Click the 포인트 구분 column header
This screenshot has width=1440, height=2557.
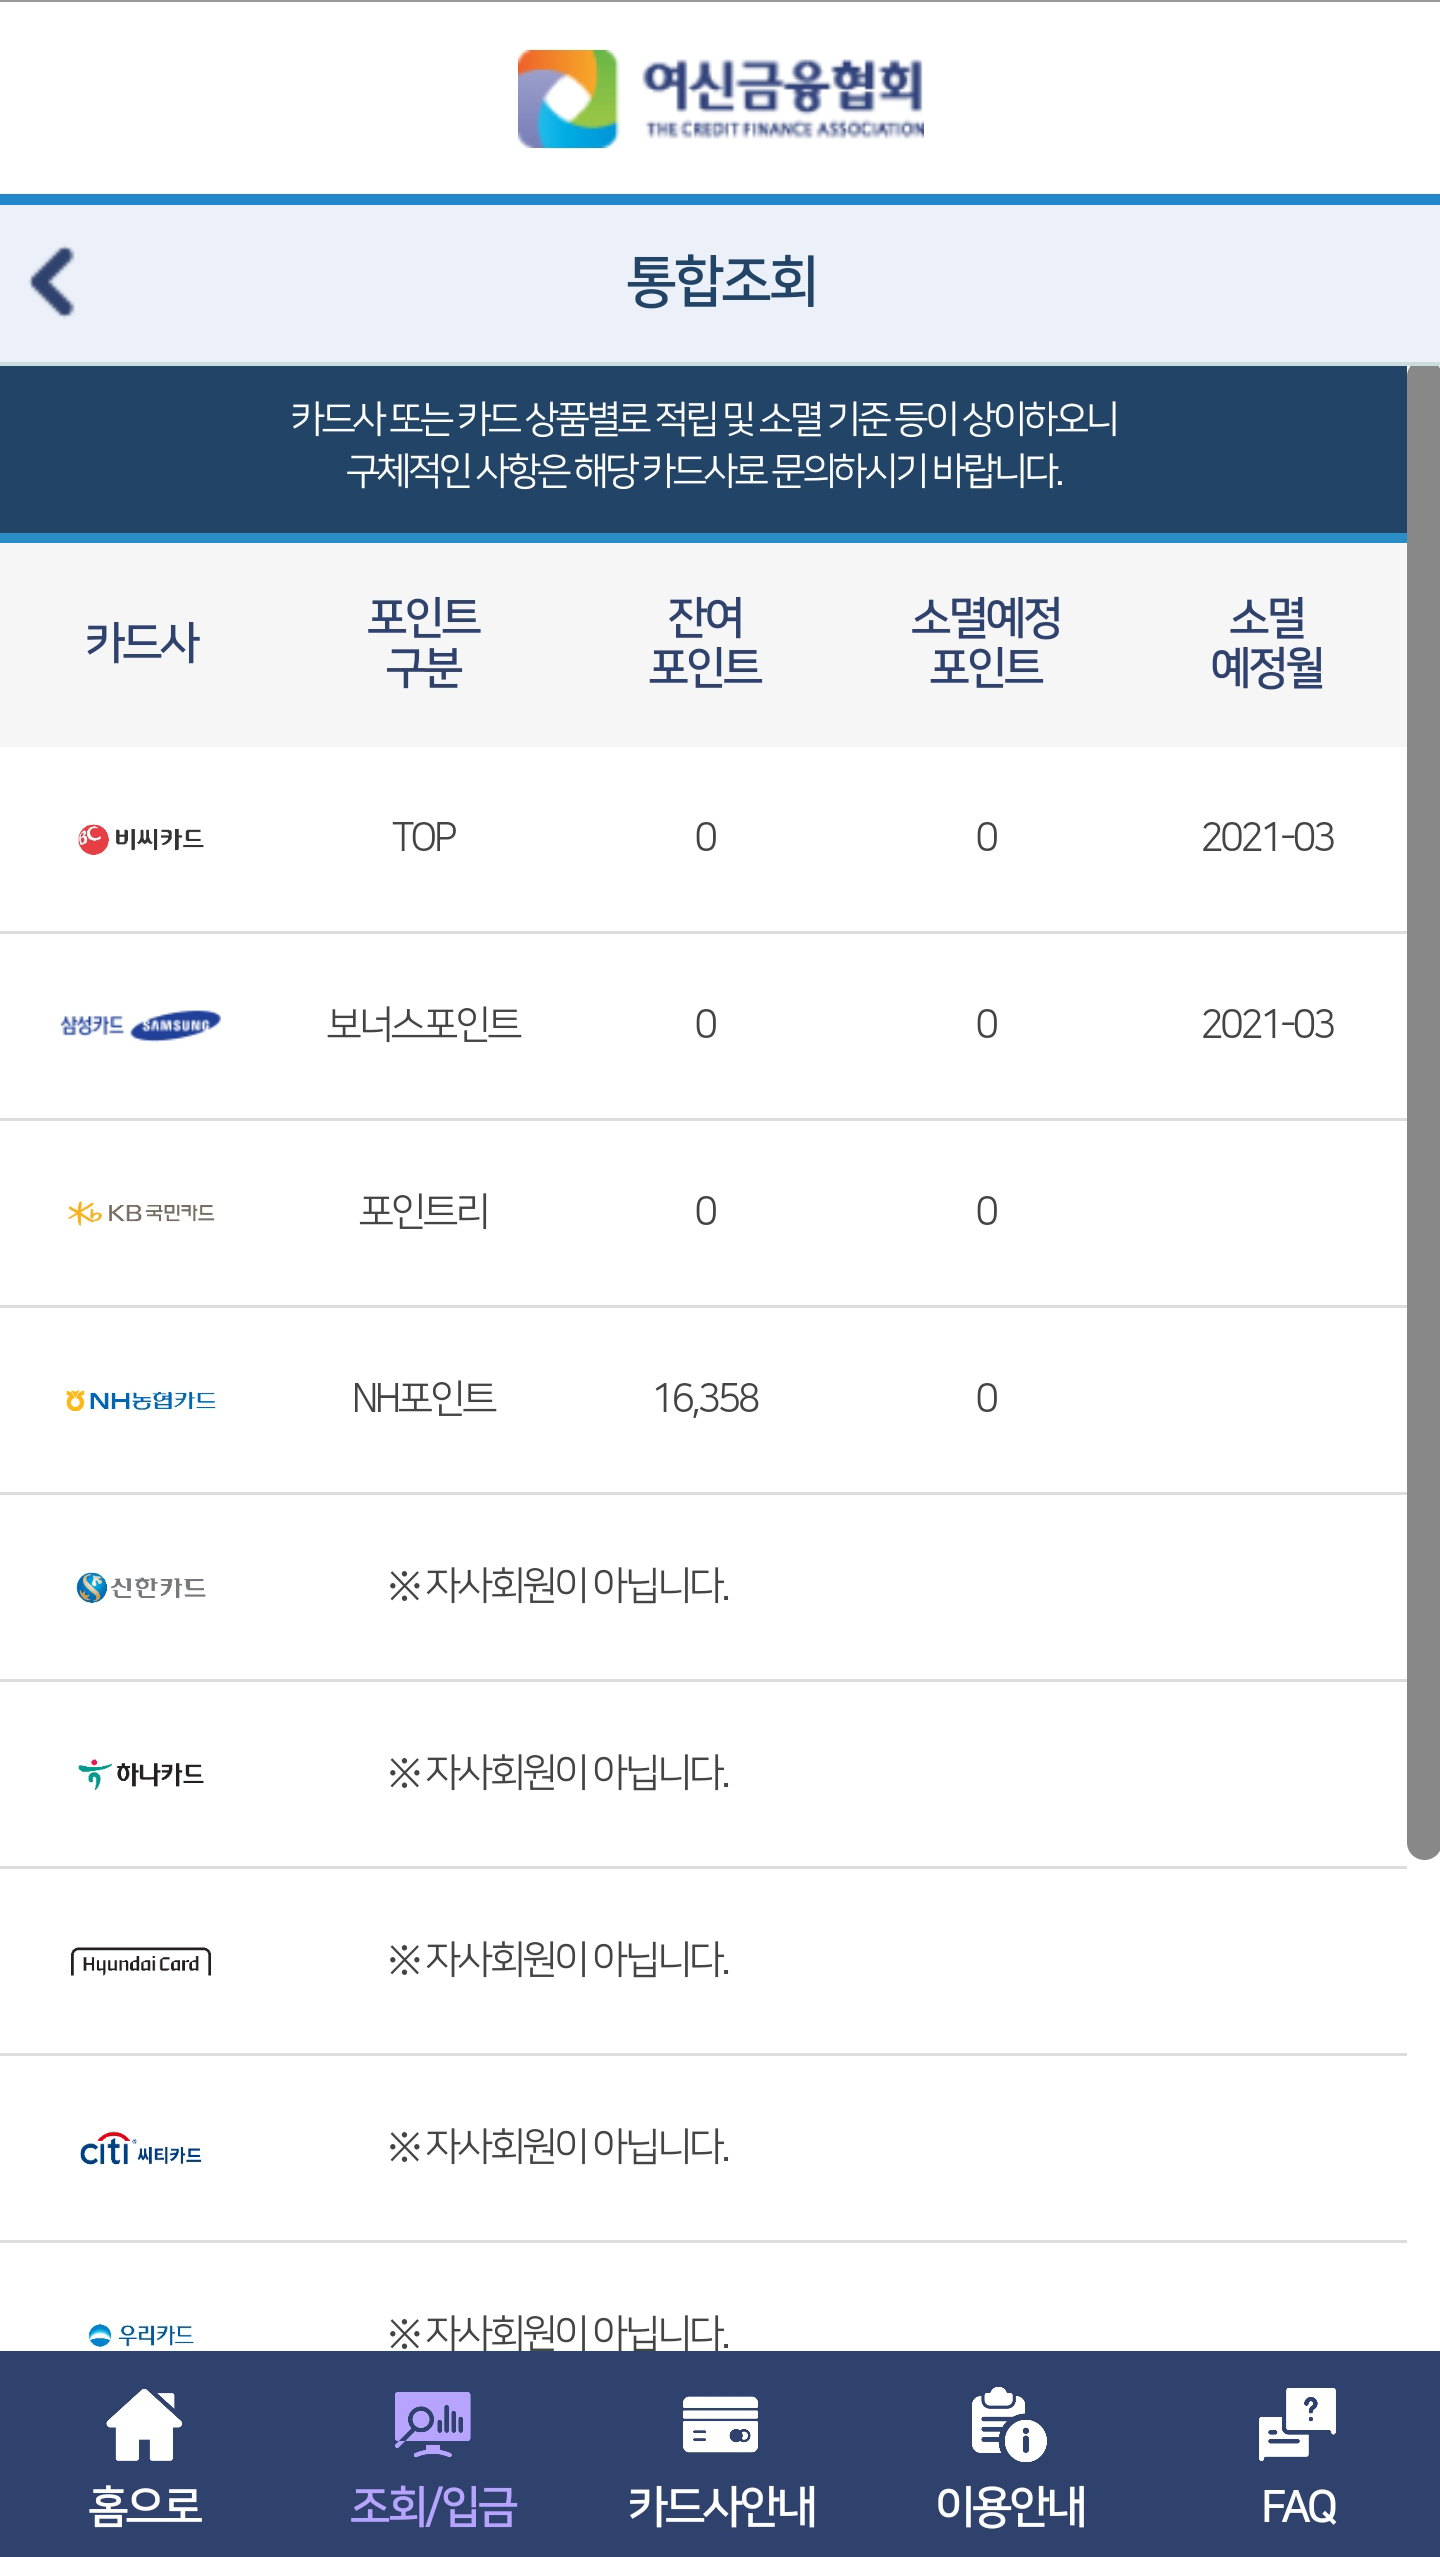[x=424, y=642]
